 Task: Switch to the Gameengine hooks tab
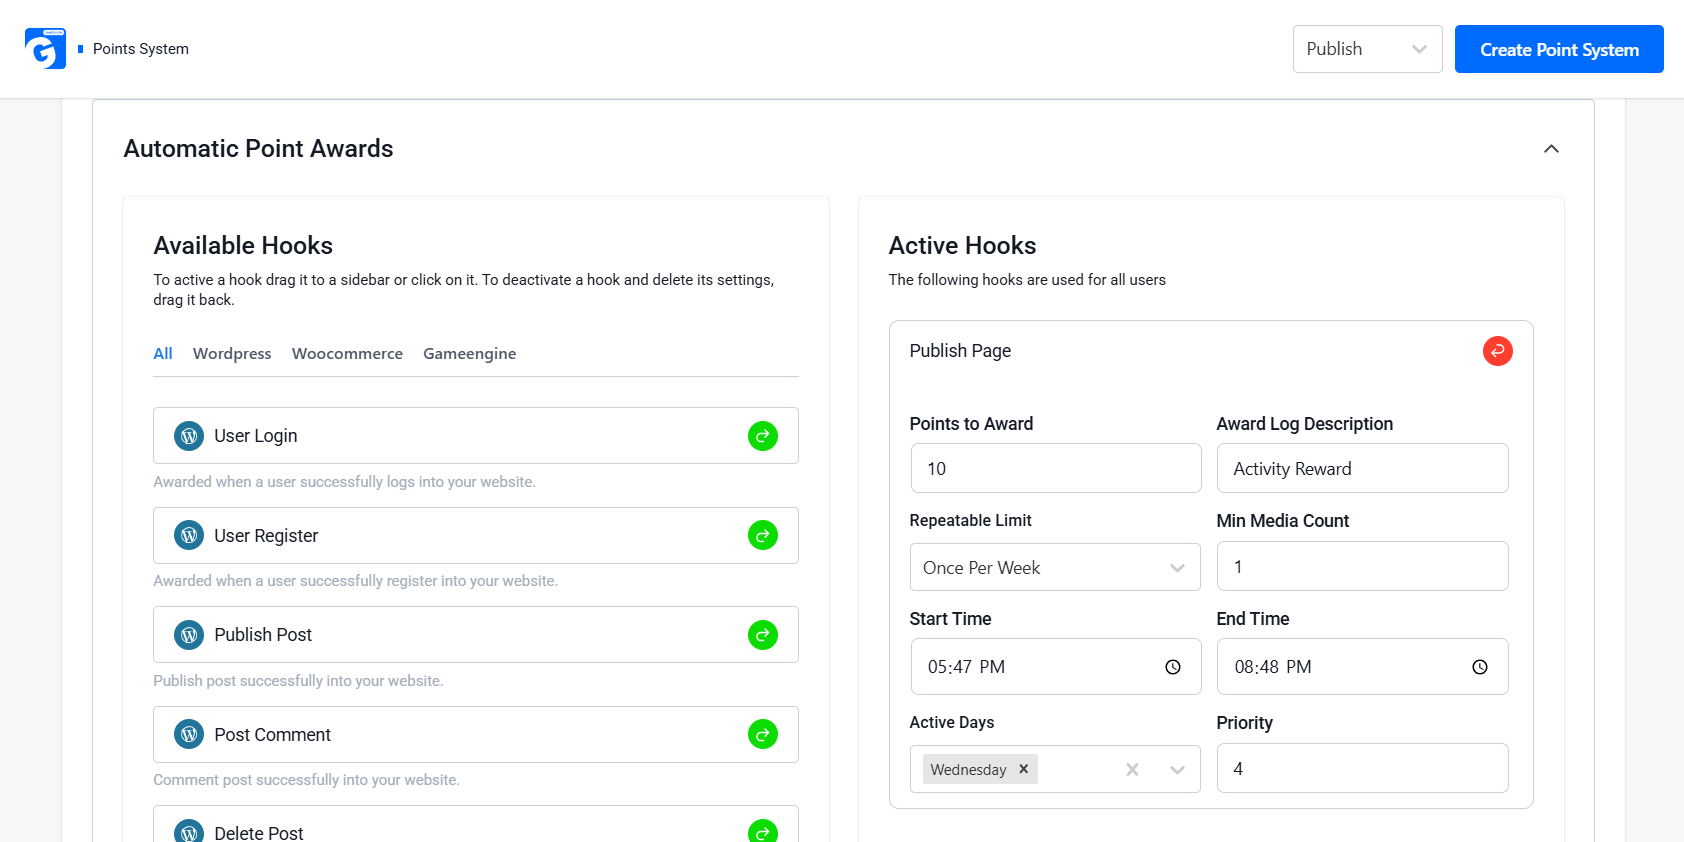point(470,353)
